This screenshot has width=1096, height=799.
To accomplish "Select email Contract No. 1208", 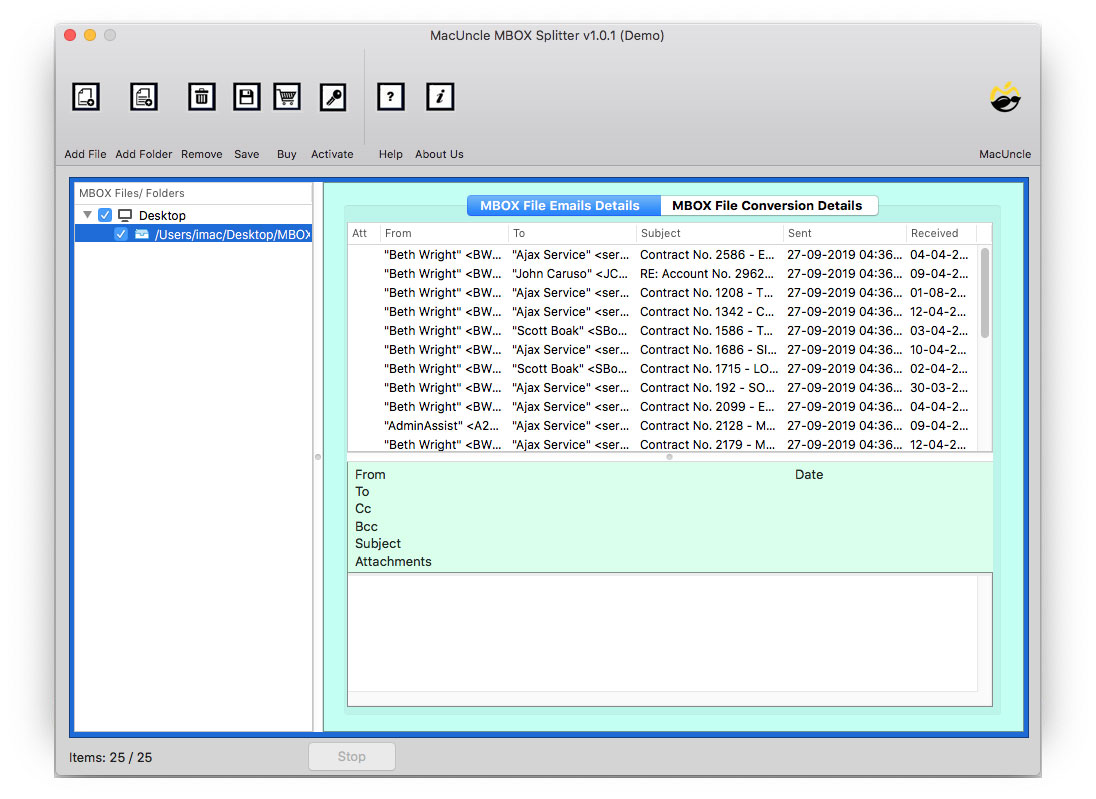I will pyautogui.click(x=664, y=293).
